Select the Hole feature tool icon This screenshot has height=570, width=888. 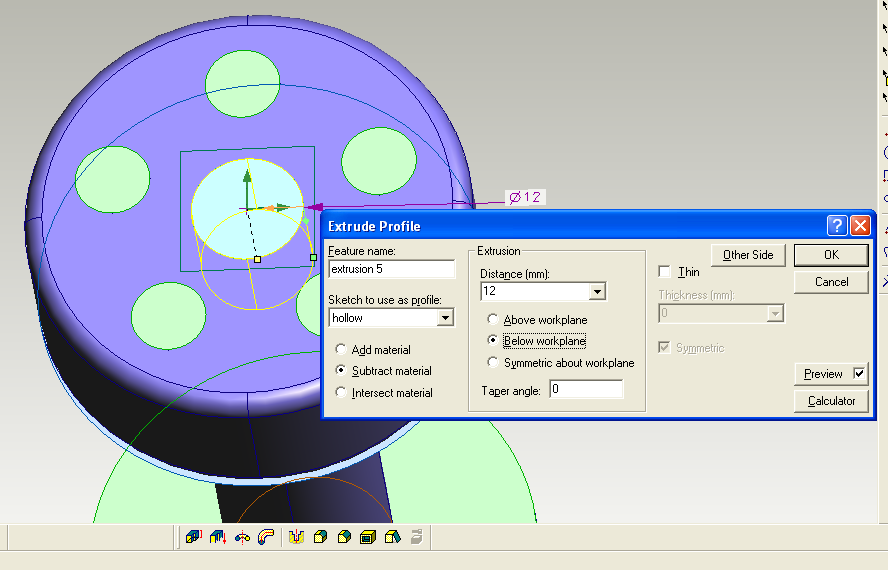coord(297,537)
